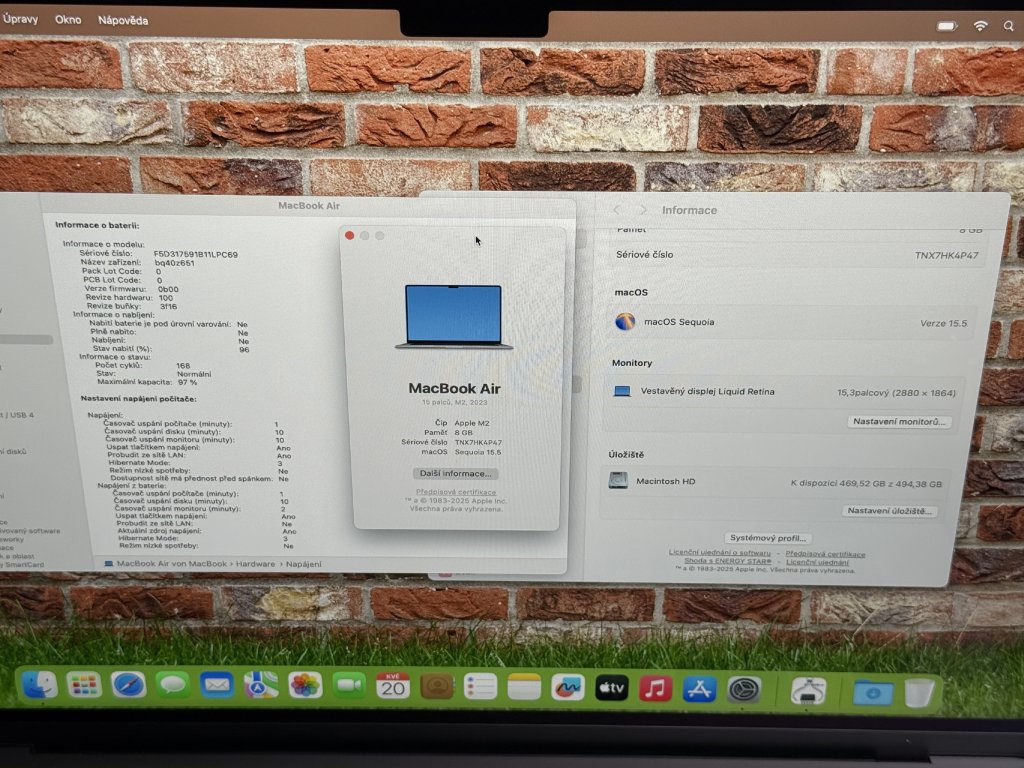Open the Okno menu
Screen dimensions: 1024x768
tap(68, 20)
